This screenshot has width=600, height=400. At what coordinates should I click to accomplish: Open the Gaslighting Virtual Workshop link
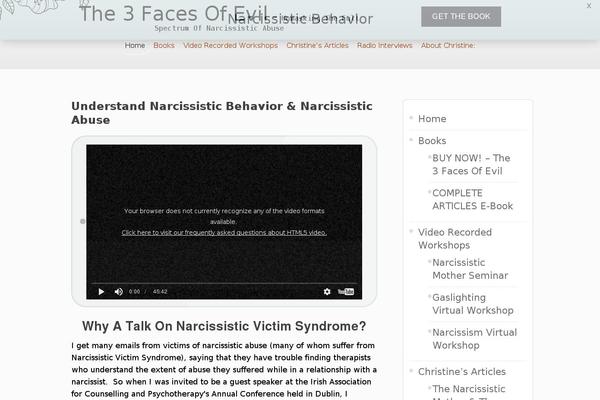(473, 304)
